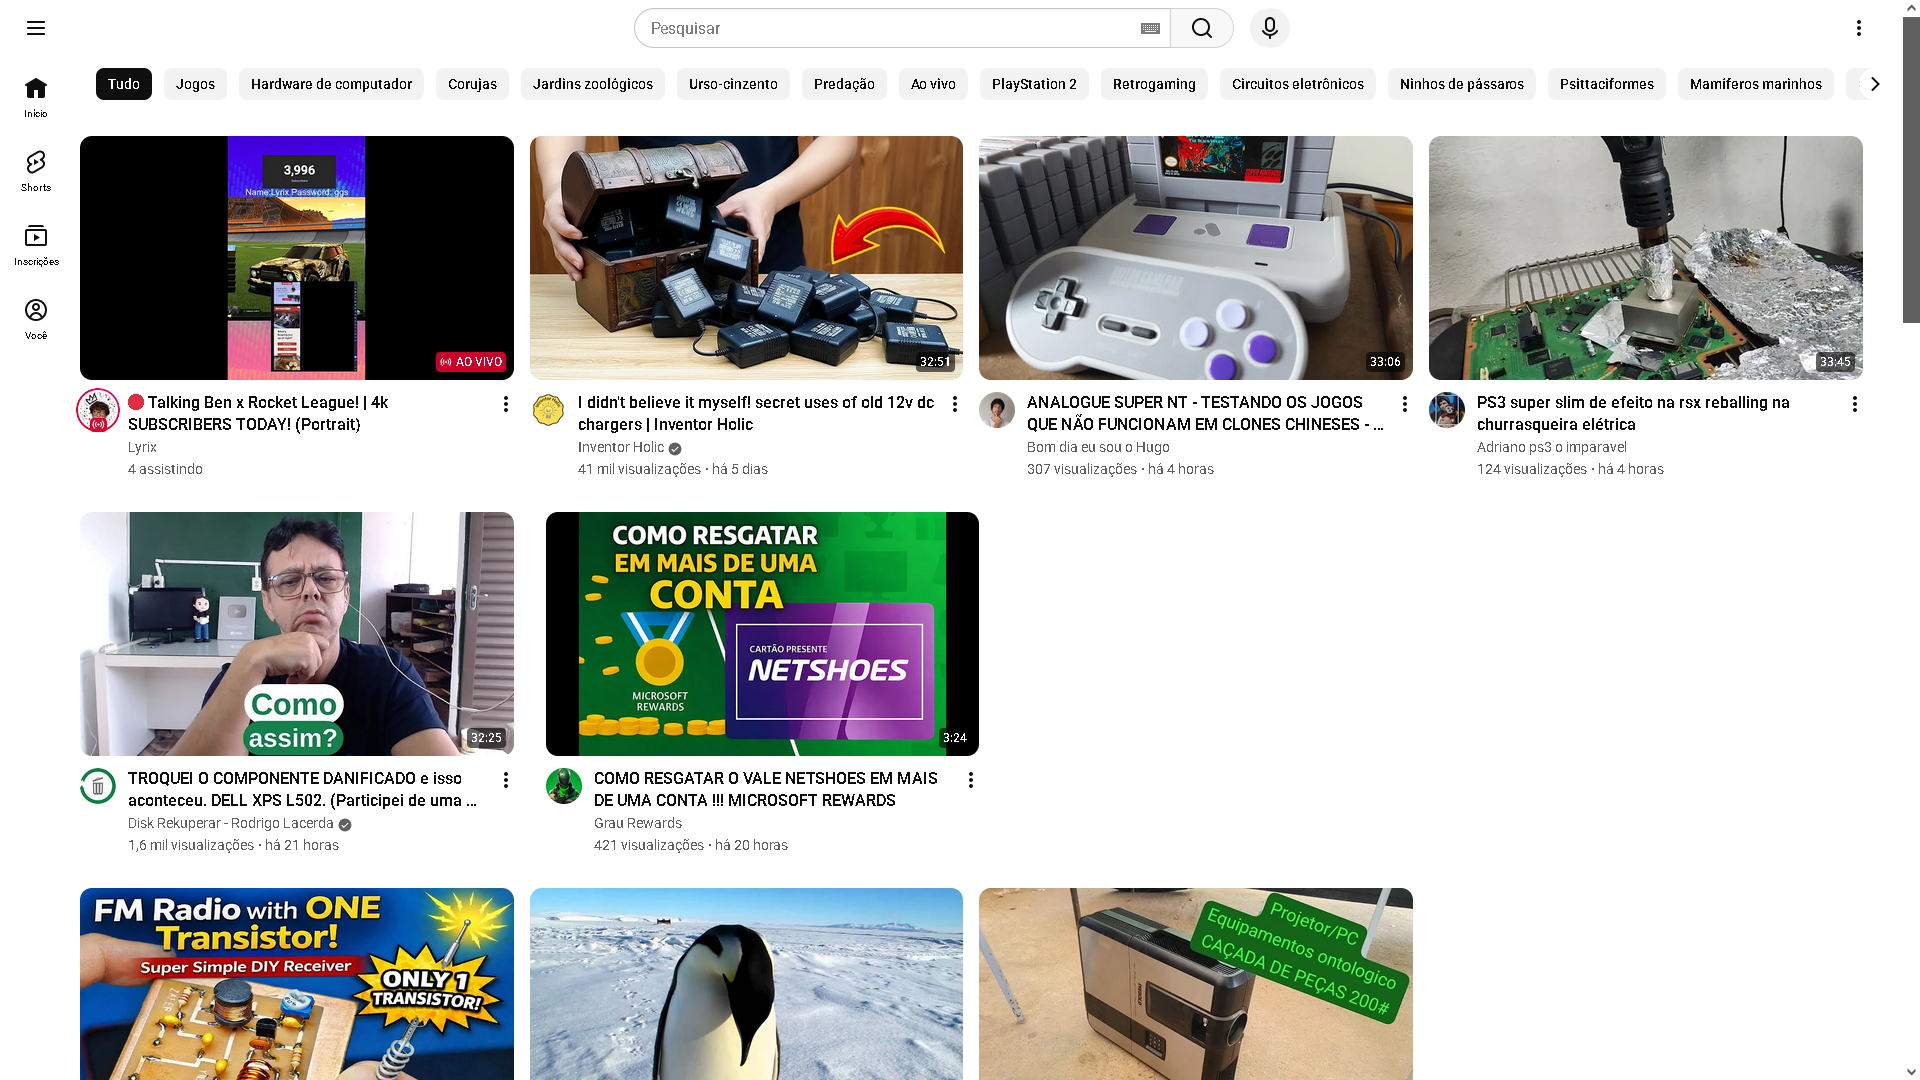Go to Shorts in the sidebar

pyautogui.click(x=36, y=171)
